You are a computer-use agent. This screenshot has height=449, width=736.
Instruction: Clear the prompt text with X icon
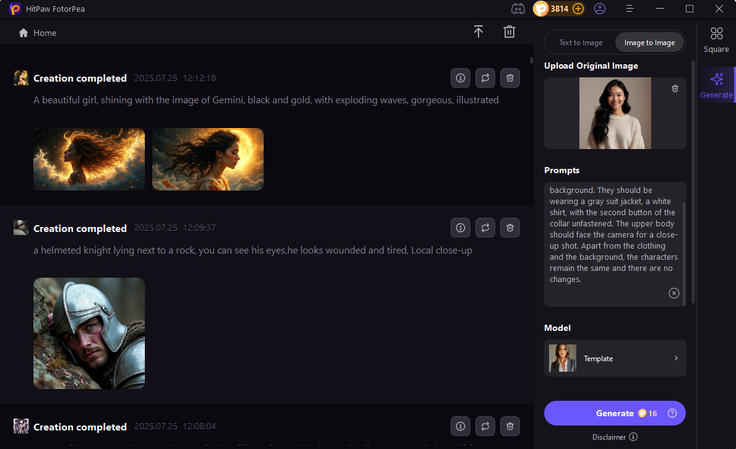(674, 293)
